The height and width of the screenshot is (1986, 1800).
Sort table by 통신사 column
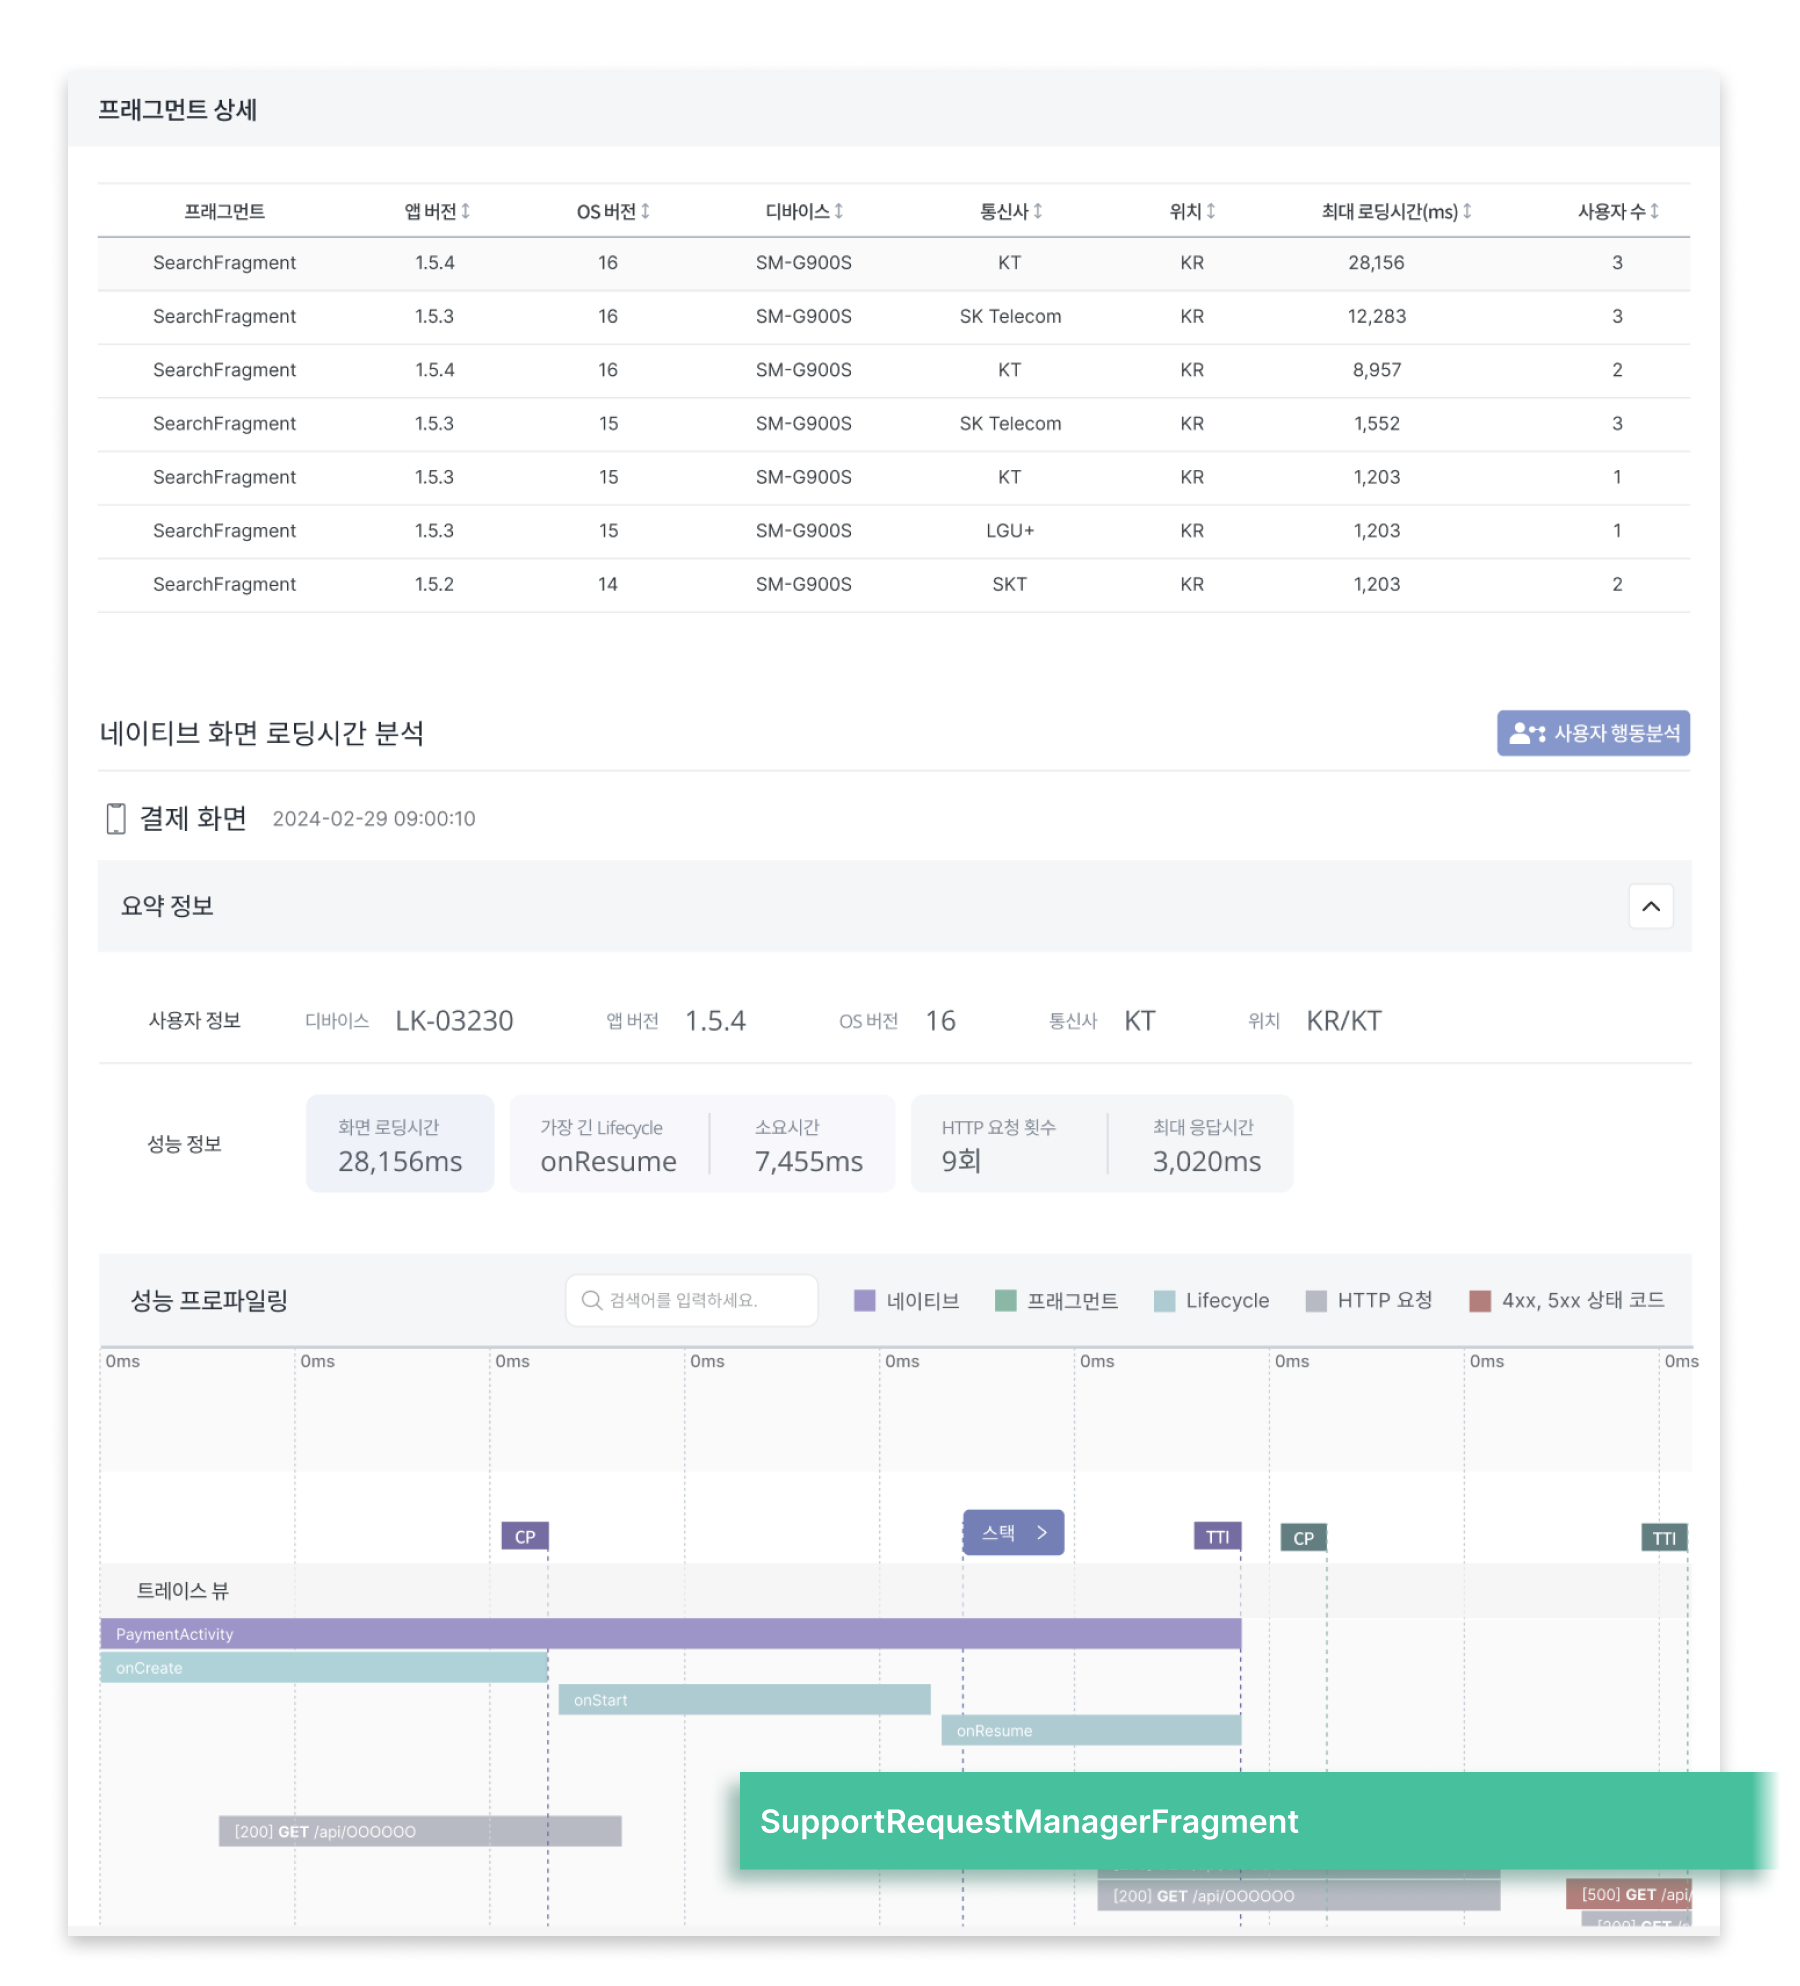(x=1010, y=211)
